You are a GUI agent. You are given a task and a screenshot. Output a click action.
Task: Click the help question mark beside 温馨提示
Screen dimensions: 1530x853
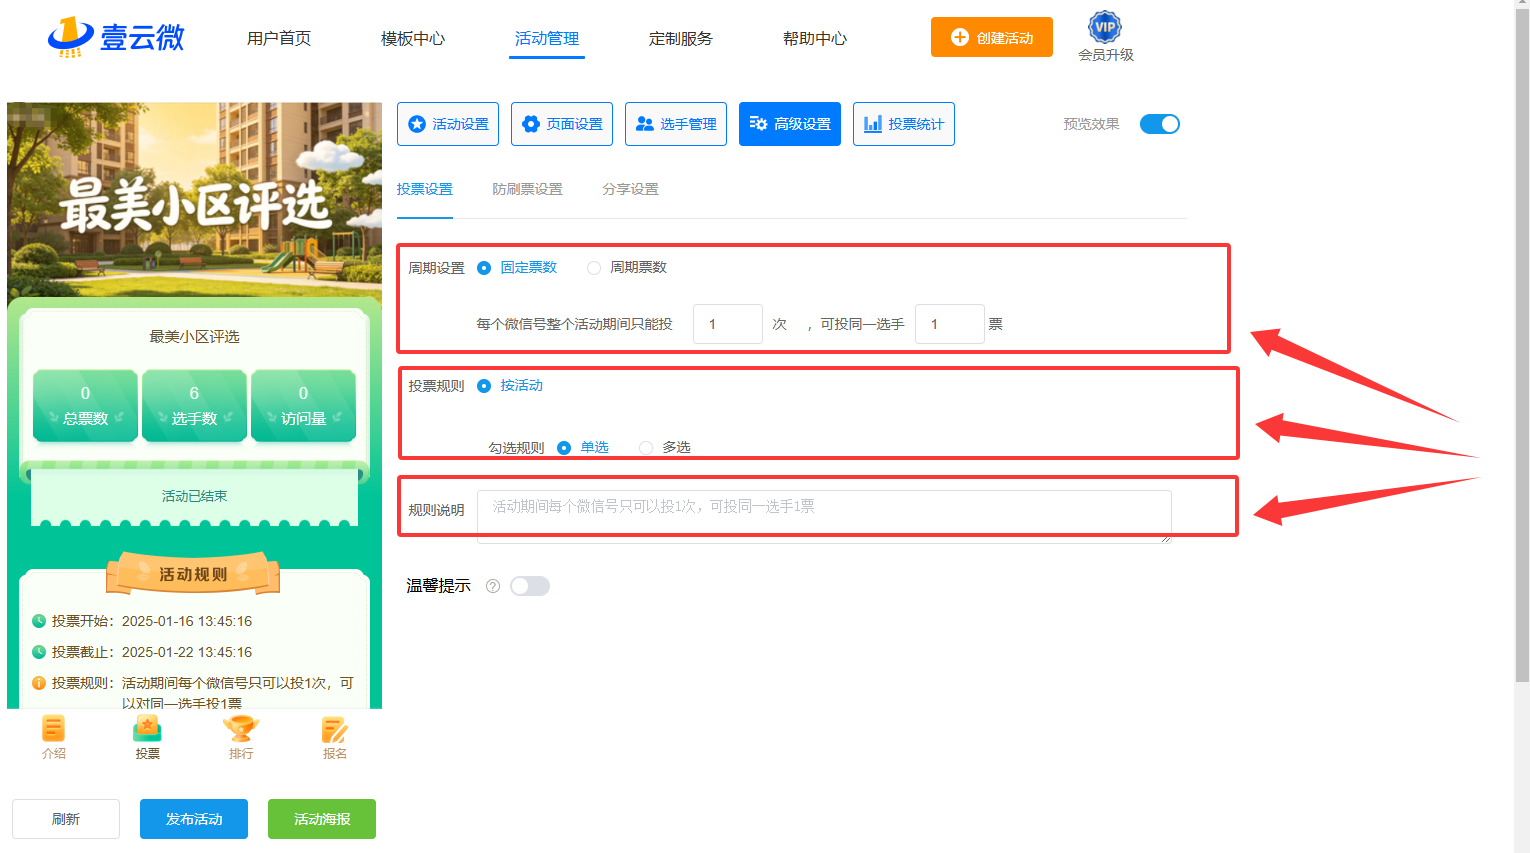(x=493, y=586)
